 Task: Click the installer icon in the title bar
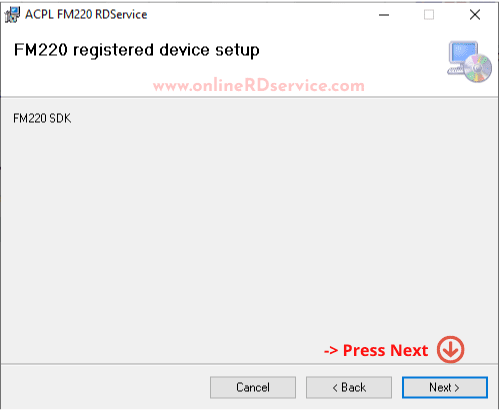coord(12,15)
